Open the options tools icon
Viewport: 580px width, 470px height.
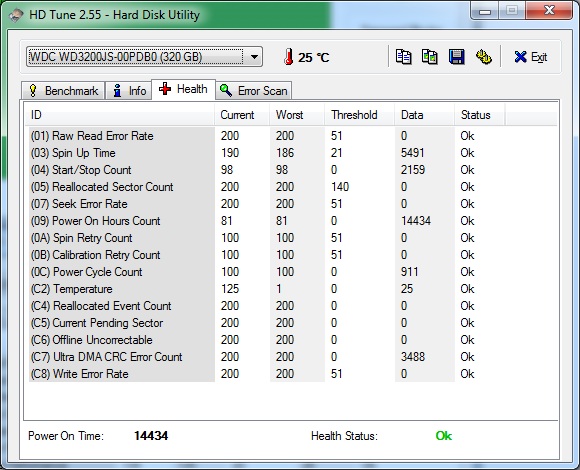(x=483, y=57)
